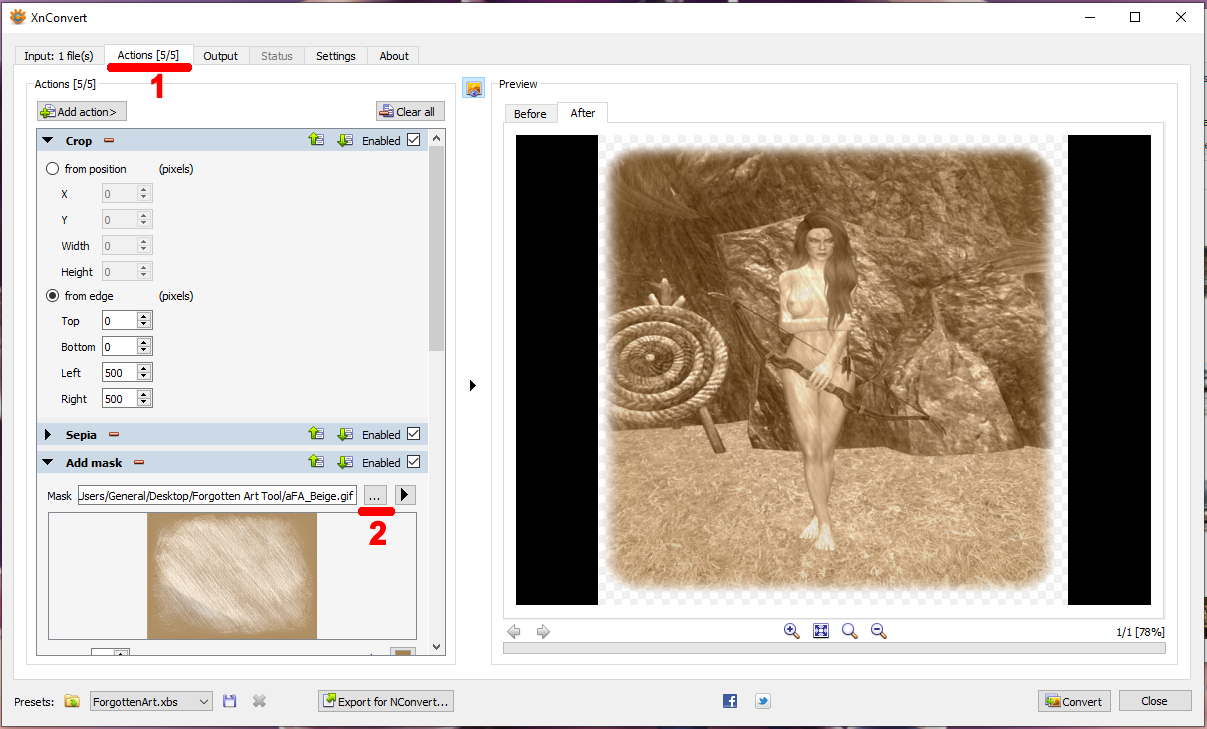Viewport: 1207px width, 729px height.
Task: Zoom in on the preview
Action: [791, 631]
